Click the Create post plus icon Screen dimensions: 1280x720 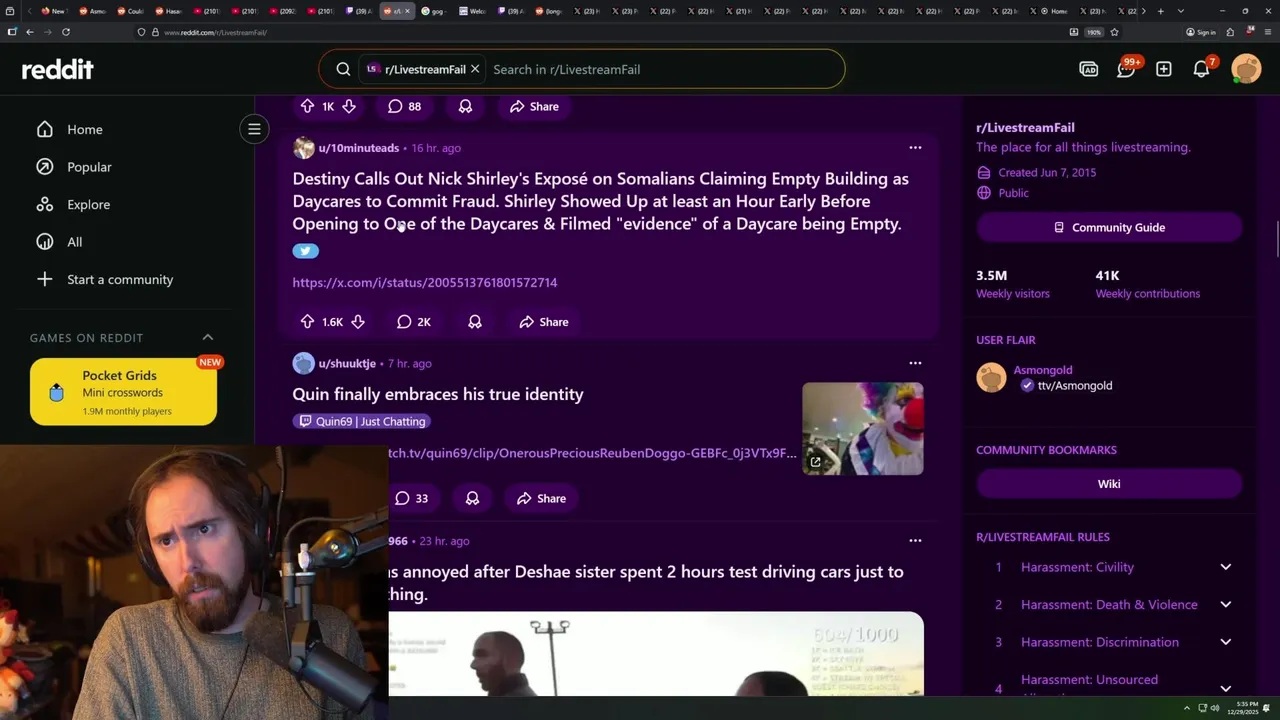(1164, 69)
